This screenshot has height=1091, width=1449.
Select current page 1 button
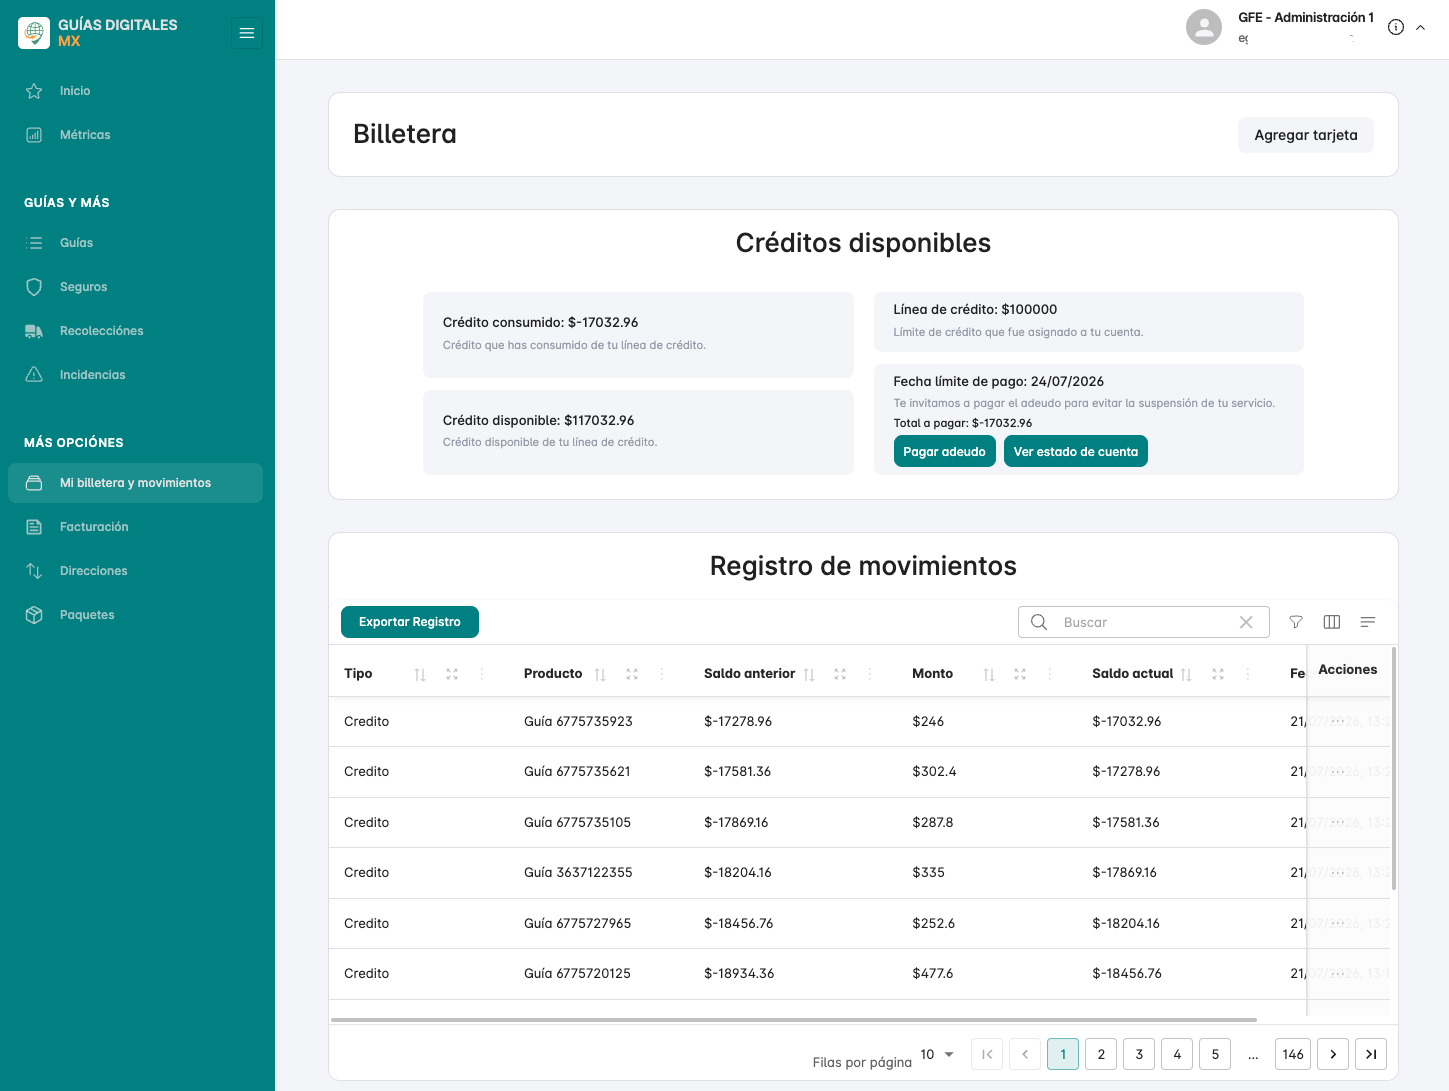[1063, 1054]
